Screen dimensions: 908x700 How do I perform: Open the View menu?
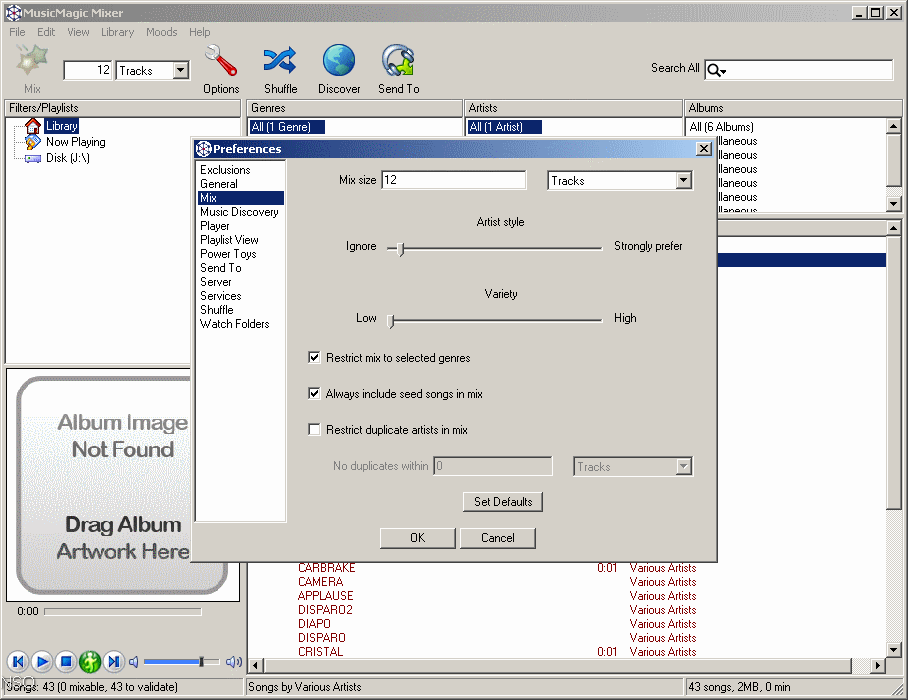tap(78, 32)
